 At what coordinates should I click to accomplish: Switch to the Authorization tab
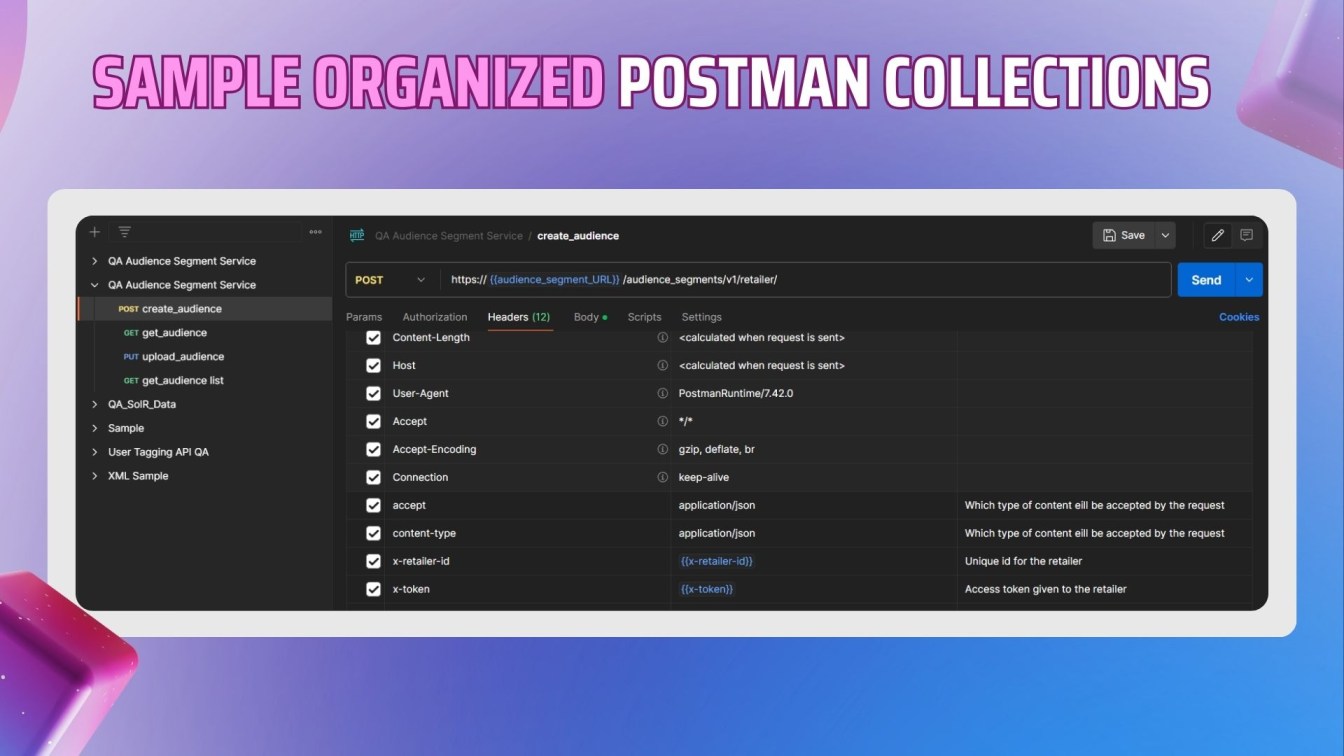tap(435, 317)
